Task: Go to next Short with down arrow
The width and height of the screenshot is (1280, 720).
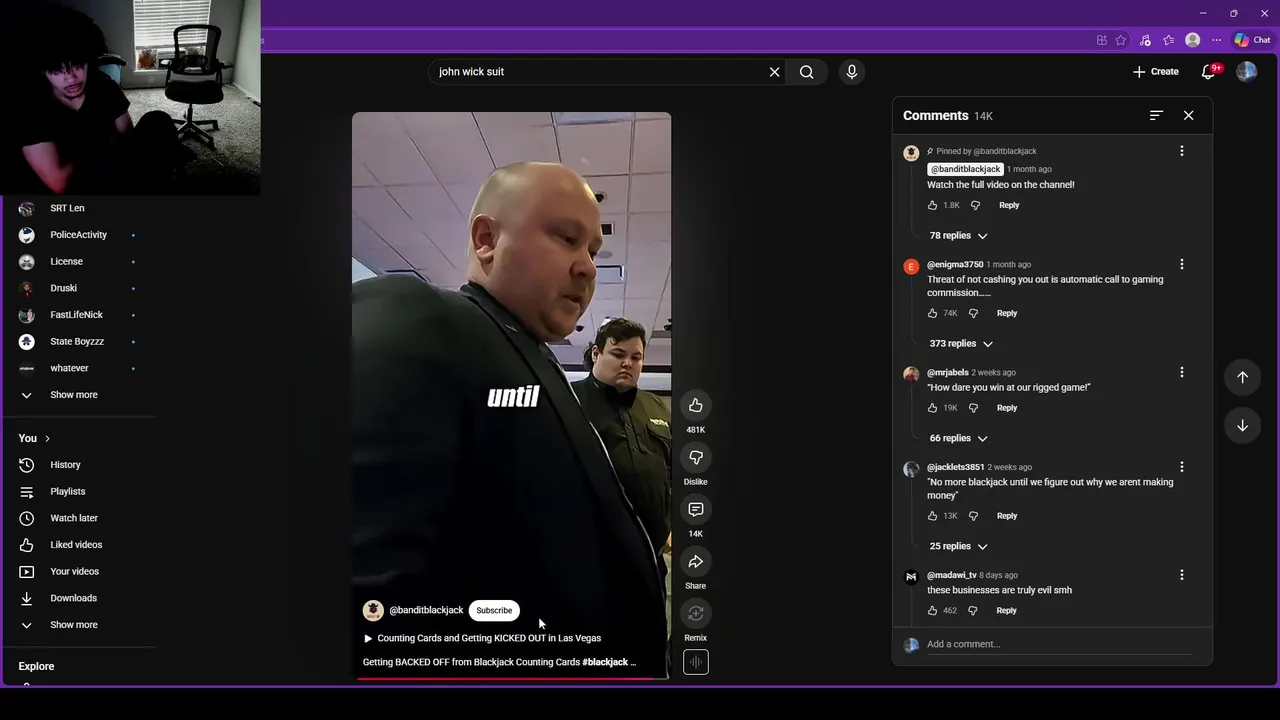Action: [1242, 425]
